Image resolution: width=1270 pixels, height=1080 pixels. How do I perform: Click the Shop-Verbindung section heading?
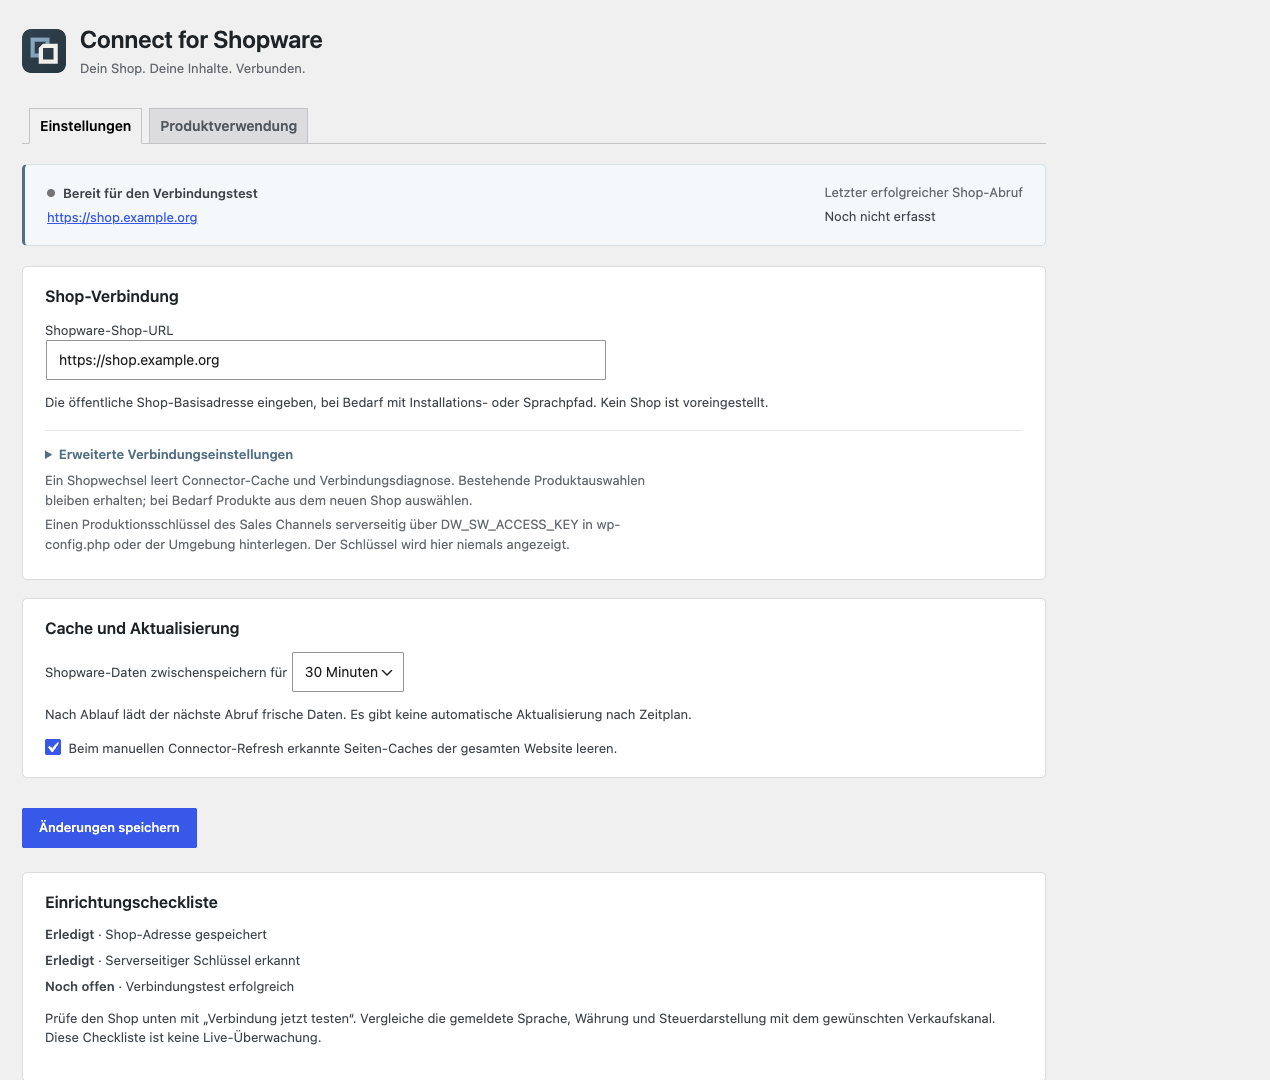pos(112,296)
